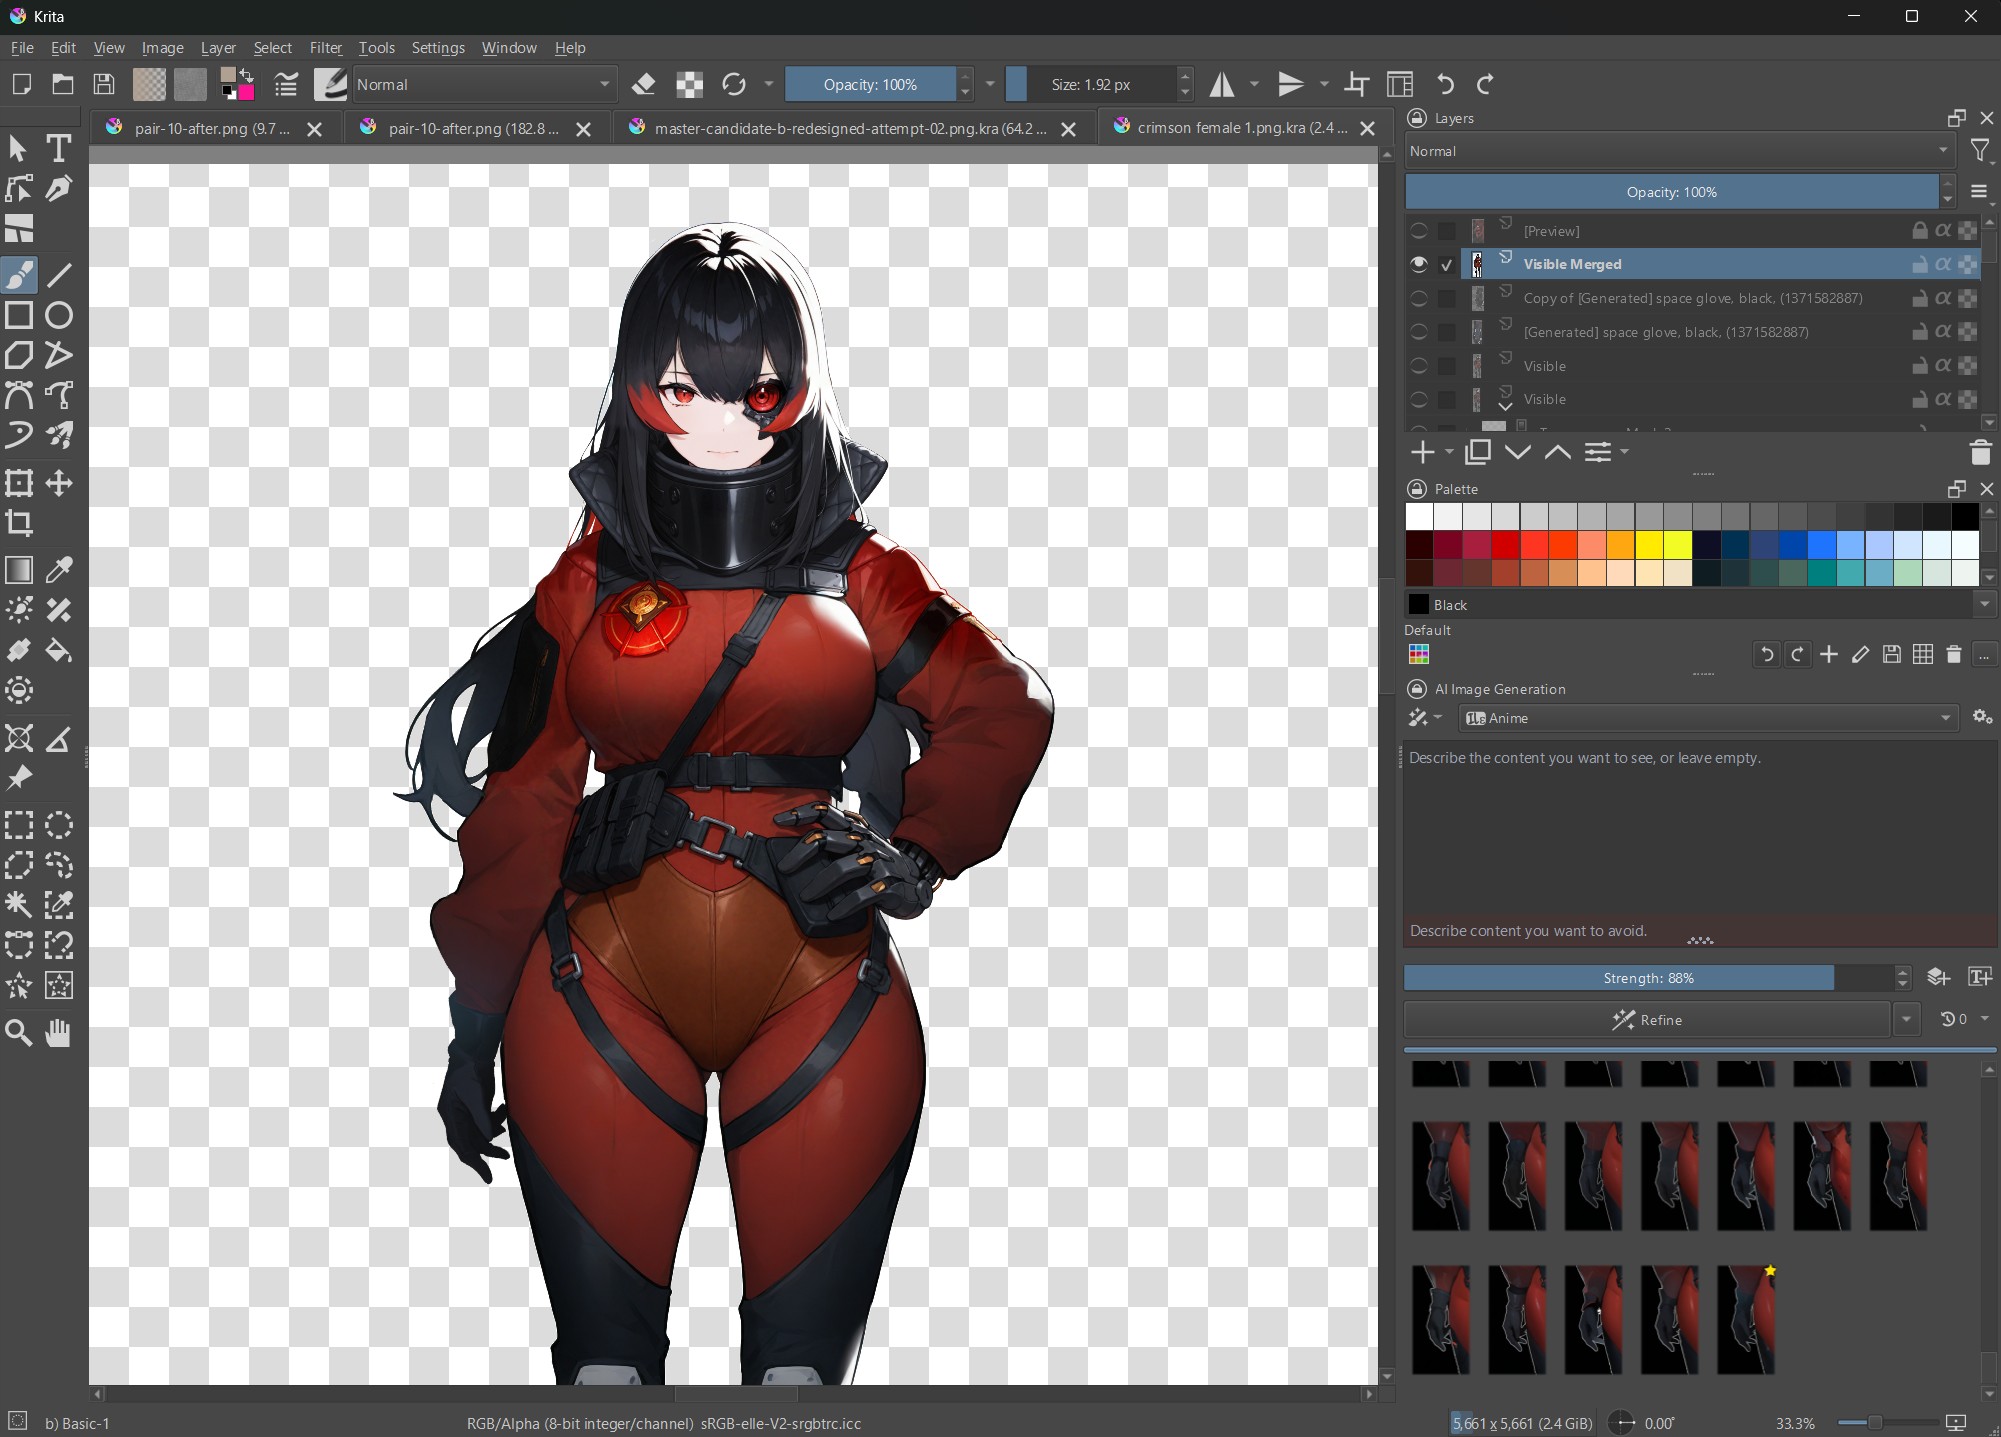The width and height of the screenshot is (2001, 1437).
Task: Open layer blending mode dropdown
Action: coord(1680,151)
